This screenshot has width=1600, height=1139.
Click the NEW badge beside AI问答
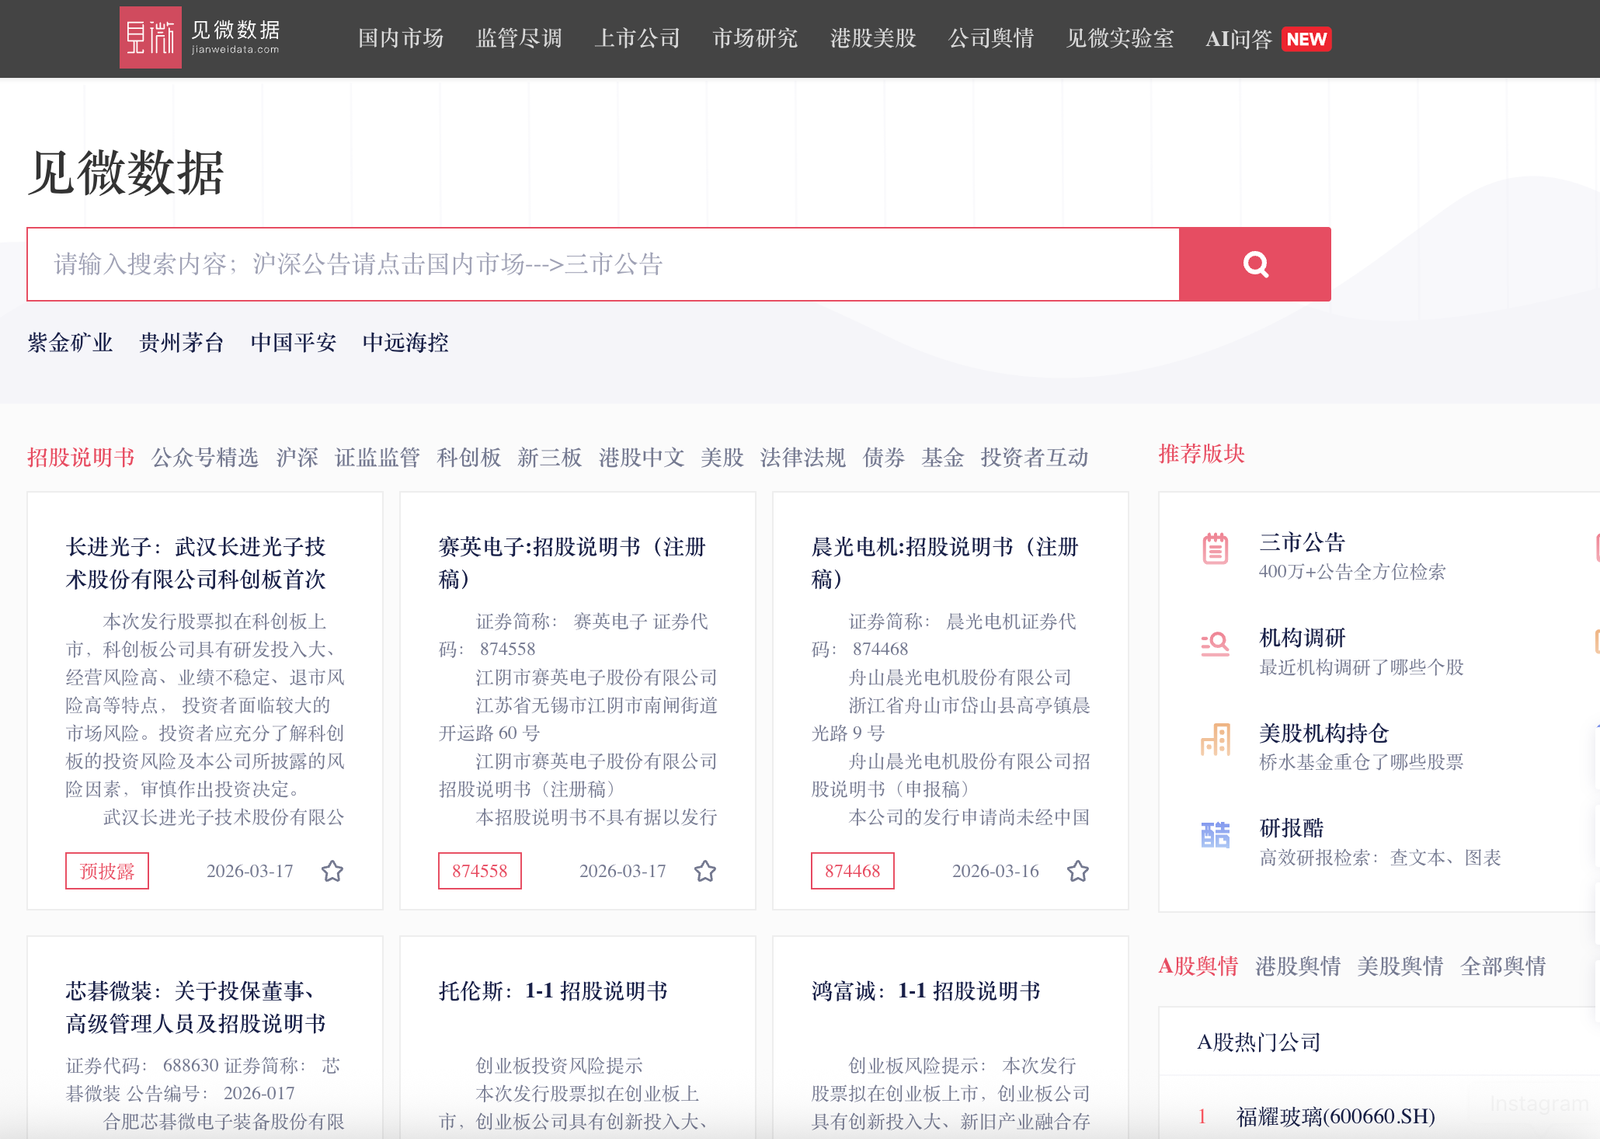[1307, 39]
